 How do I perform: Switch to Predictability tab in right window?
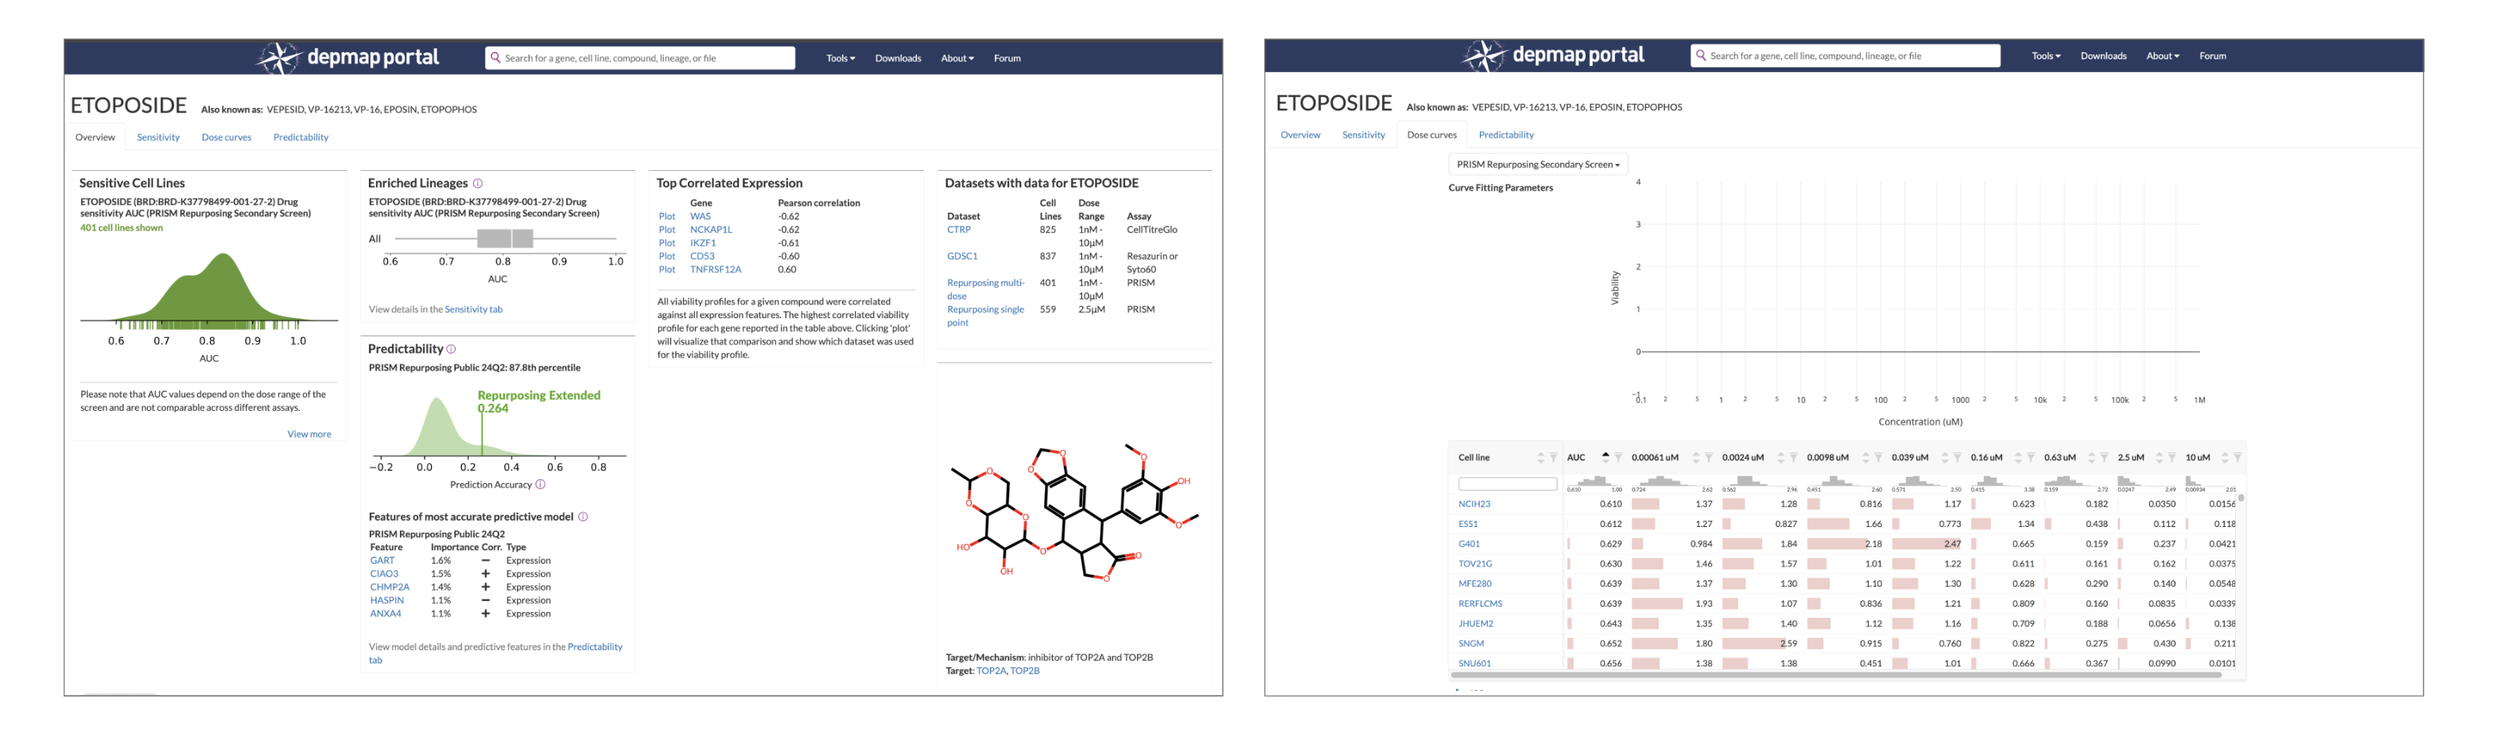click(1506, 135)
